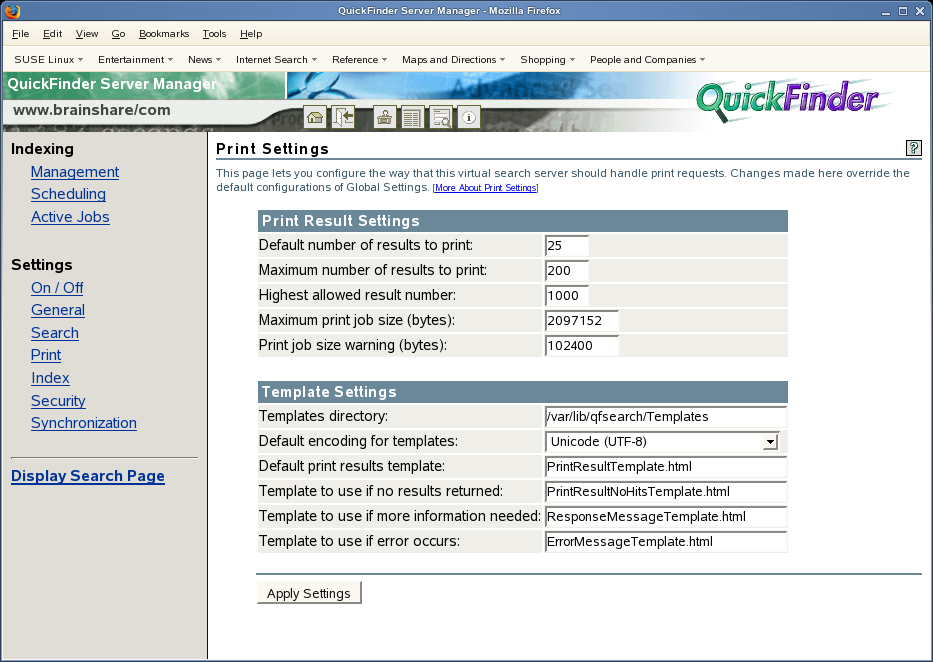Open the General settings link
Screen dimensions: 933x662
point(58,310)
